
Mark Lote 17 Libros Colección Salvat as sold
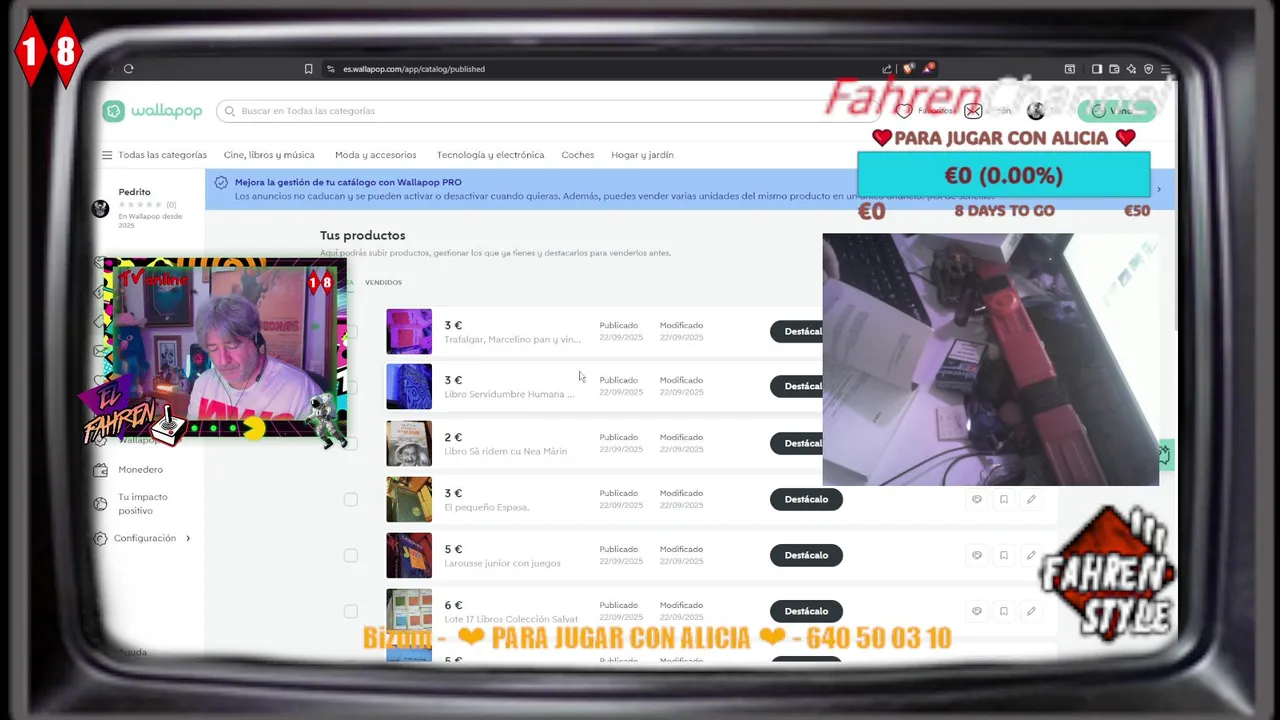coord(977,611)
